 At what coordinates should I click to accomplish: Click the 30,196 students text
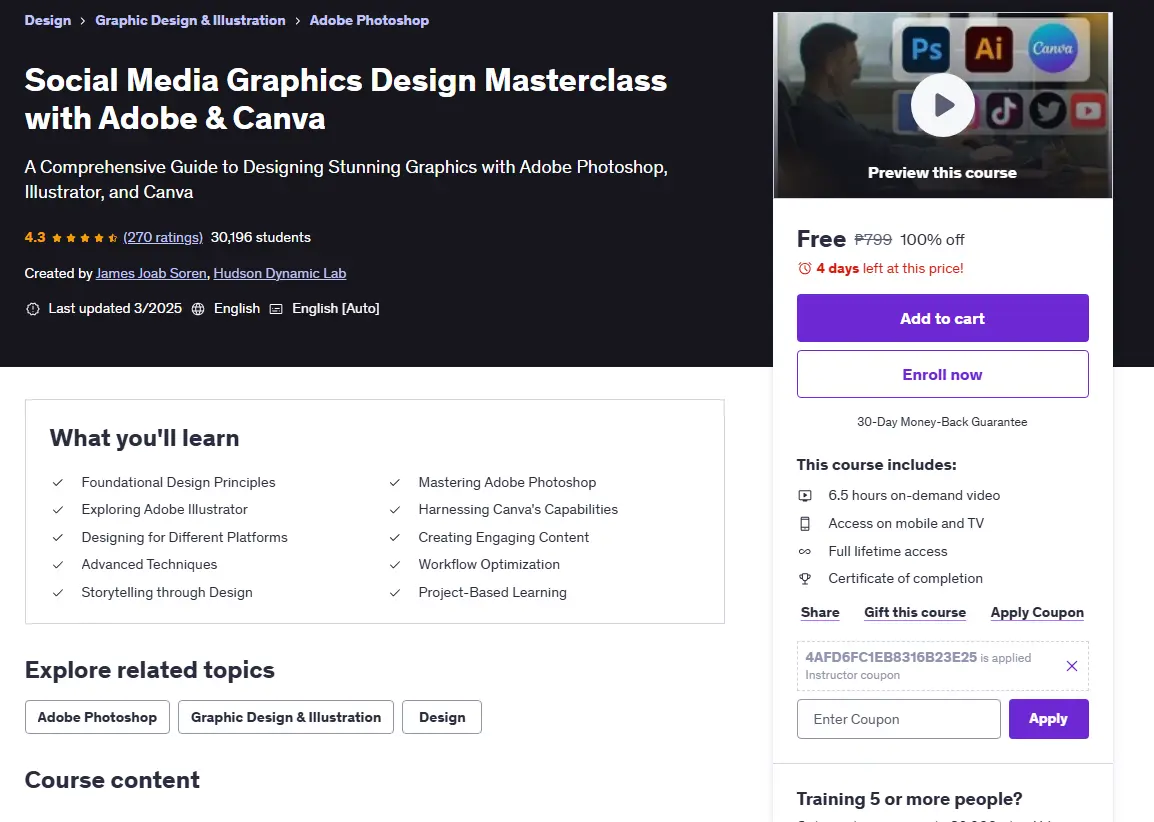261,238
